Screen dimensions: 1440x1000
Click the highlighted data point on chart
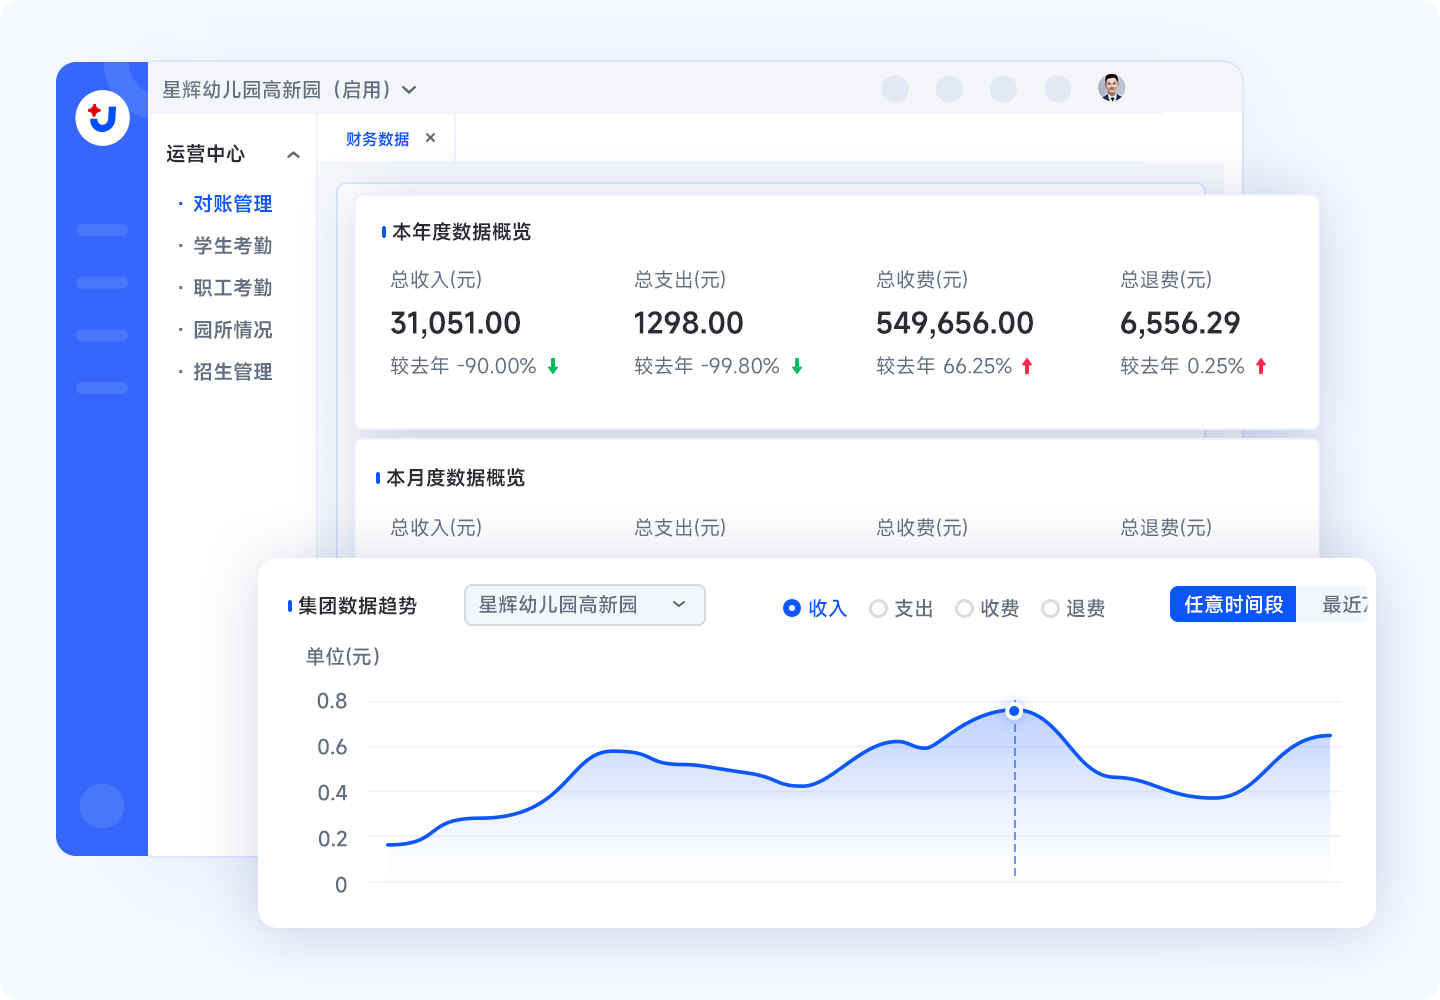pos(1014,711)
